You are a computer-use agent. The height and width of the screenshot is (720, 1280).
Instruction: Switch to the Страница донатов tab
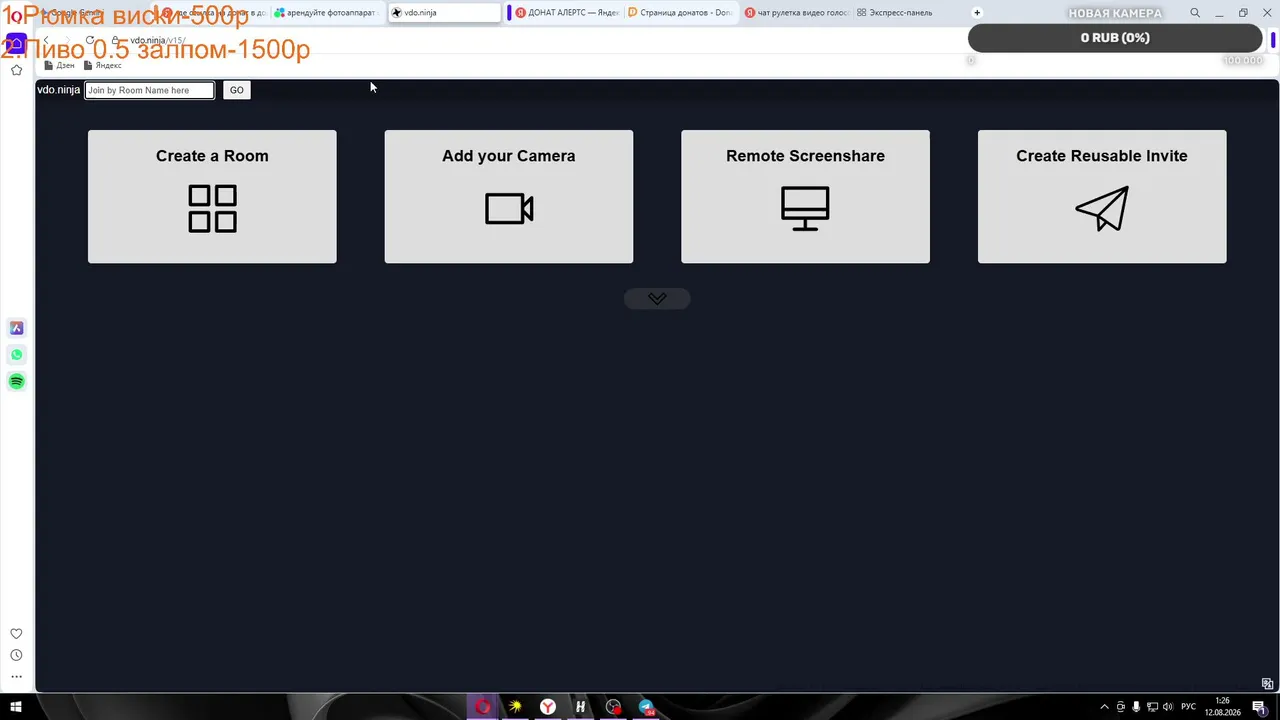(681, 13)
